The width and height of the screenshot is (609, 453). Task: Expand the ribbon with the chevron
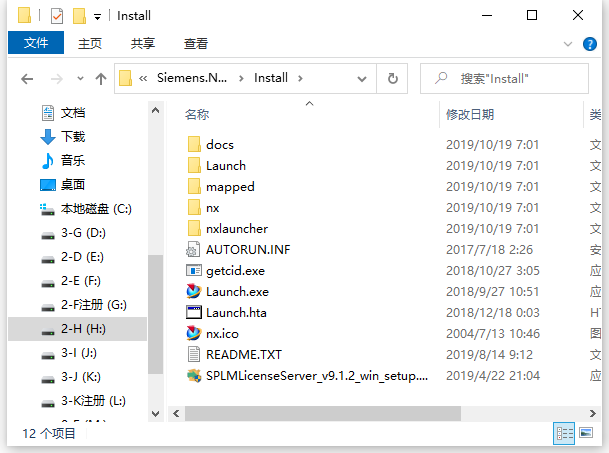coord(568,44)
